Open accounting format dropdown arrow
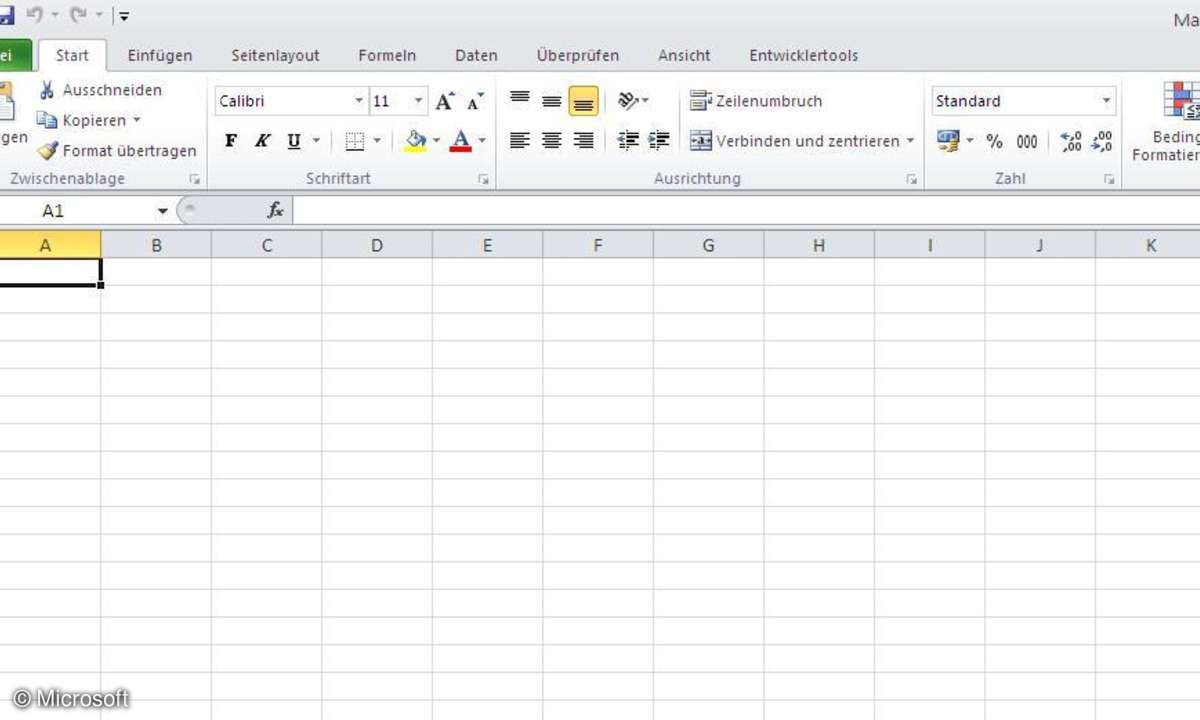The width and height of the screenshot is (1200, 720). click(969, 141)
